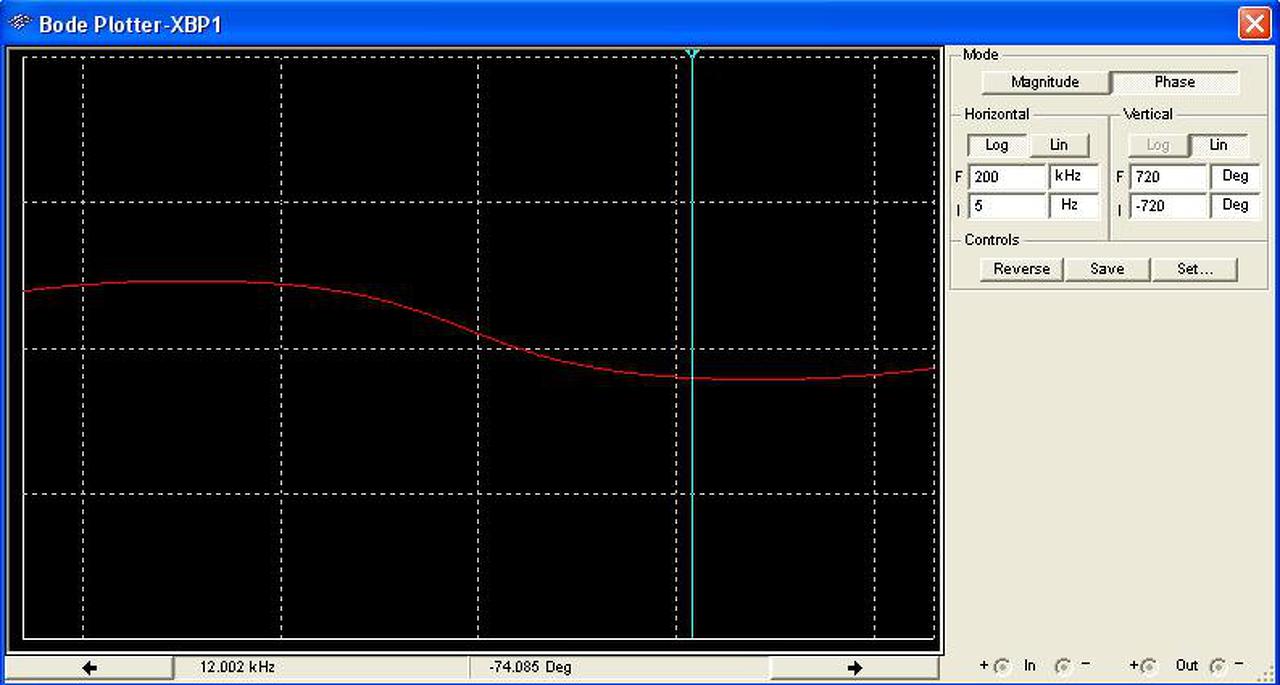
Task: Set the vertical axis to Lin
Action: 1218,145
